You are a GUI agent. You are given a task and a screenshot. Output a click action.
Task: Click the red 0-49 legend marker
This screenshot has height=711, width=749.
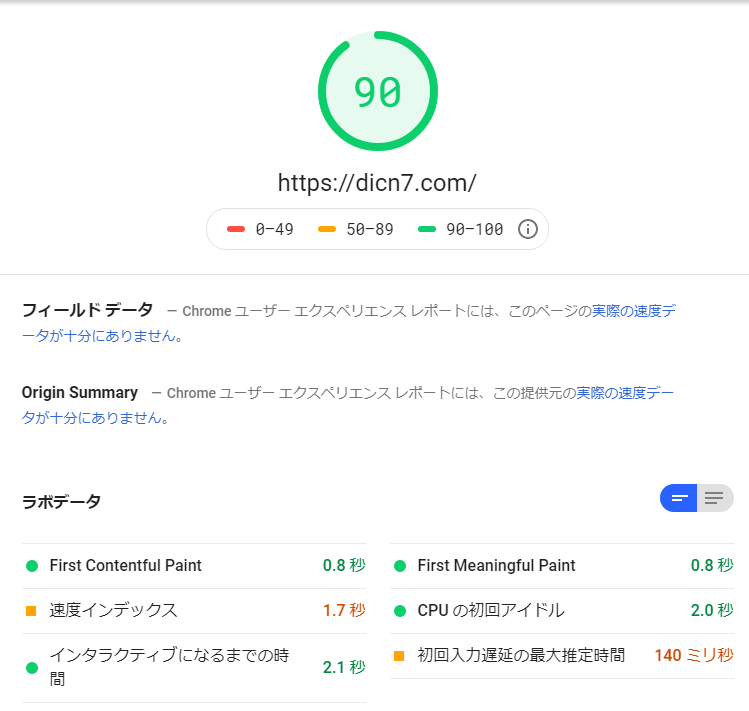(236, 229)
